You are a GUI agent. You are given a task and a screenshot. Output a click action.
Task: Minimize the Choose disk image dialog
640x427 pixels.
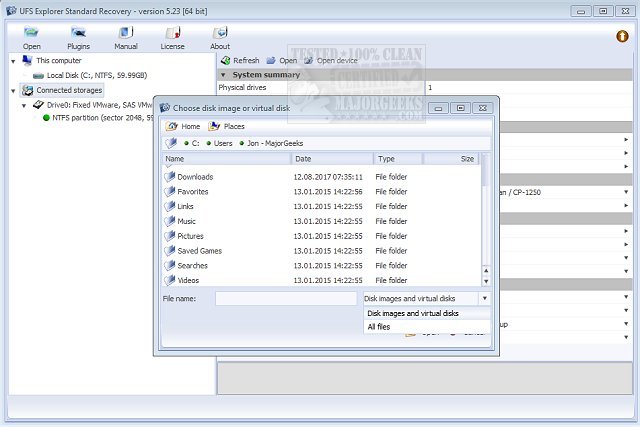pos(438,108)
